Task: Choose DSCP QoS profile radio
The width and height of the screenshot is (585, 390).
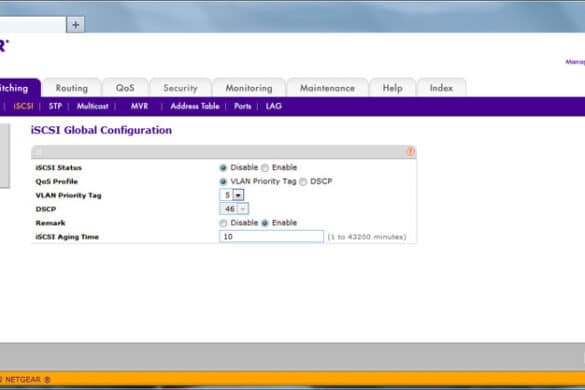Action: [303, 181]
